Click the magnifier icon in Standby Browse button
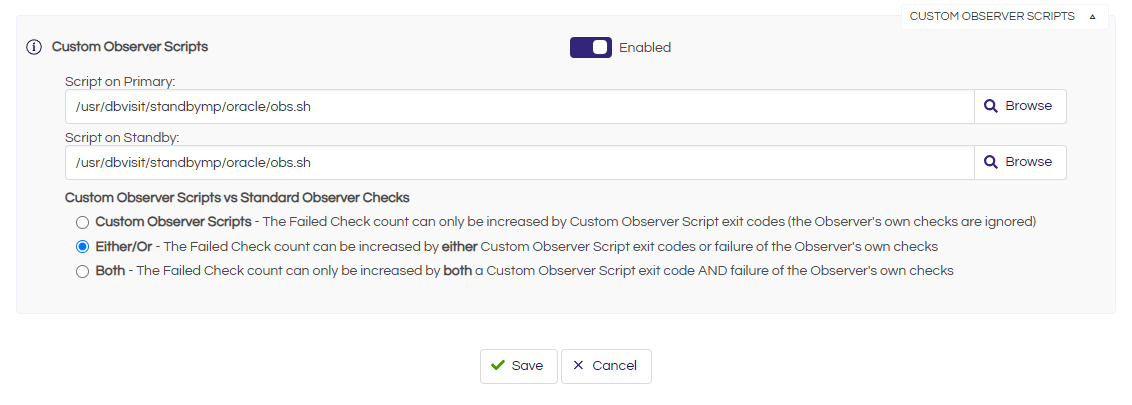The width and height of the screenshot is (1132, 405). tap(992, 162)
